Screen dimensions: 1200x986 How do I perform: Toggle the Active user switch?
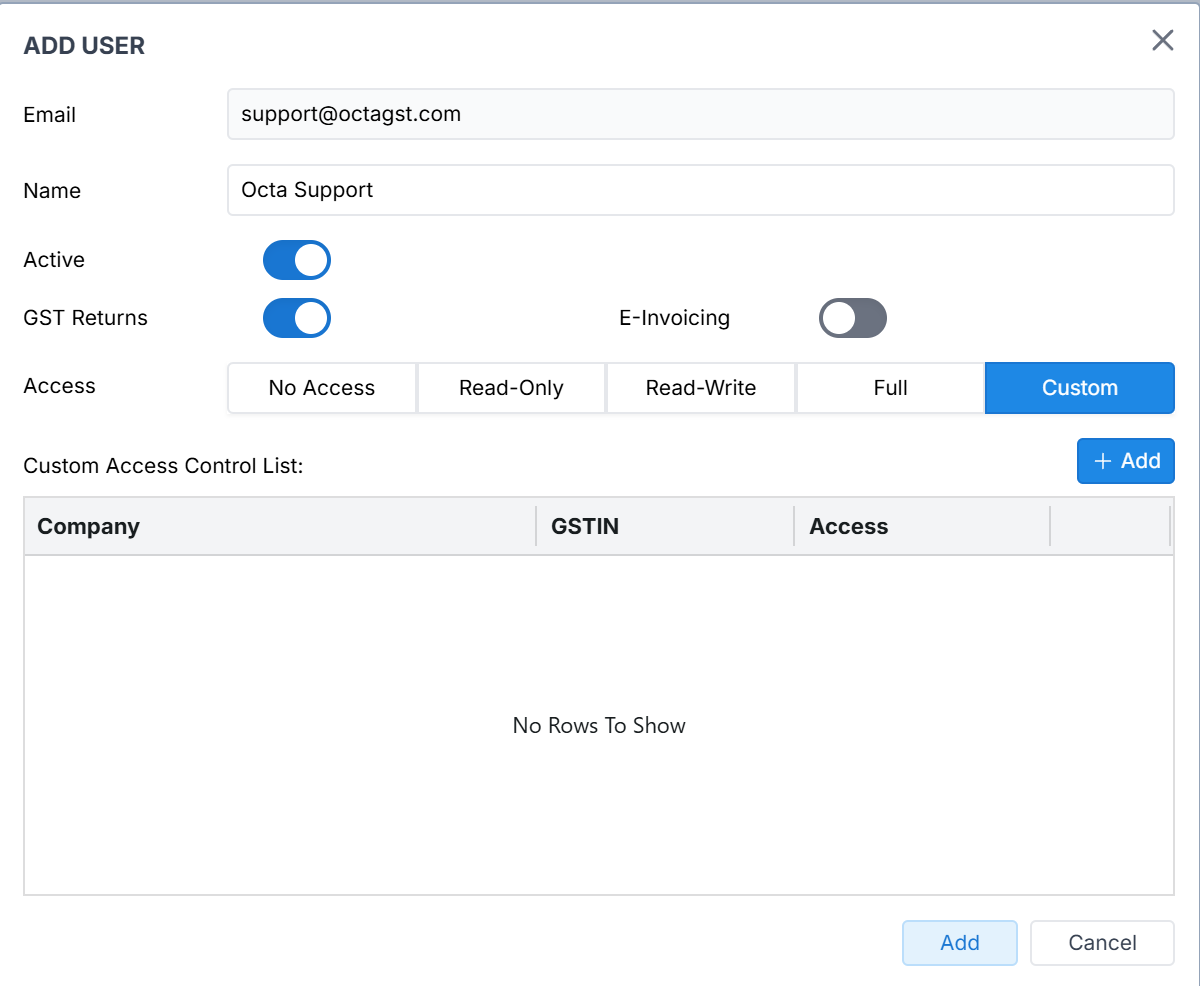click(296, 260)
